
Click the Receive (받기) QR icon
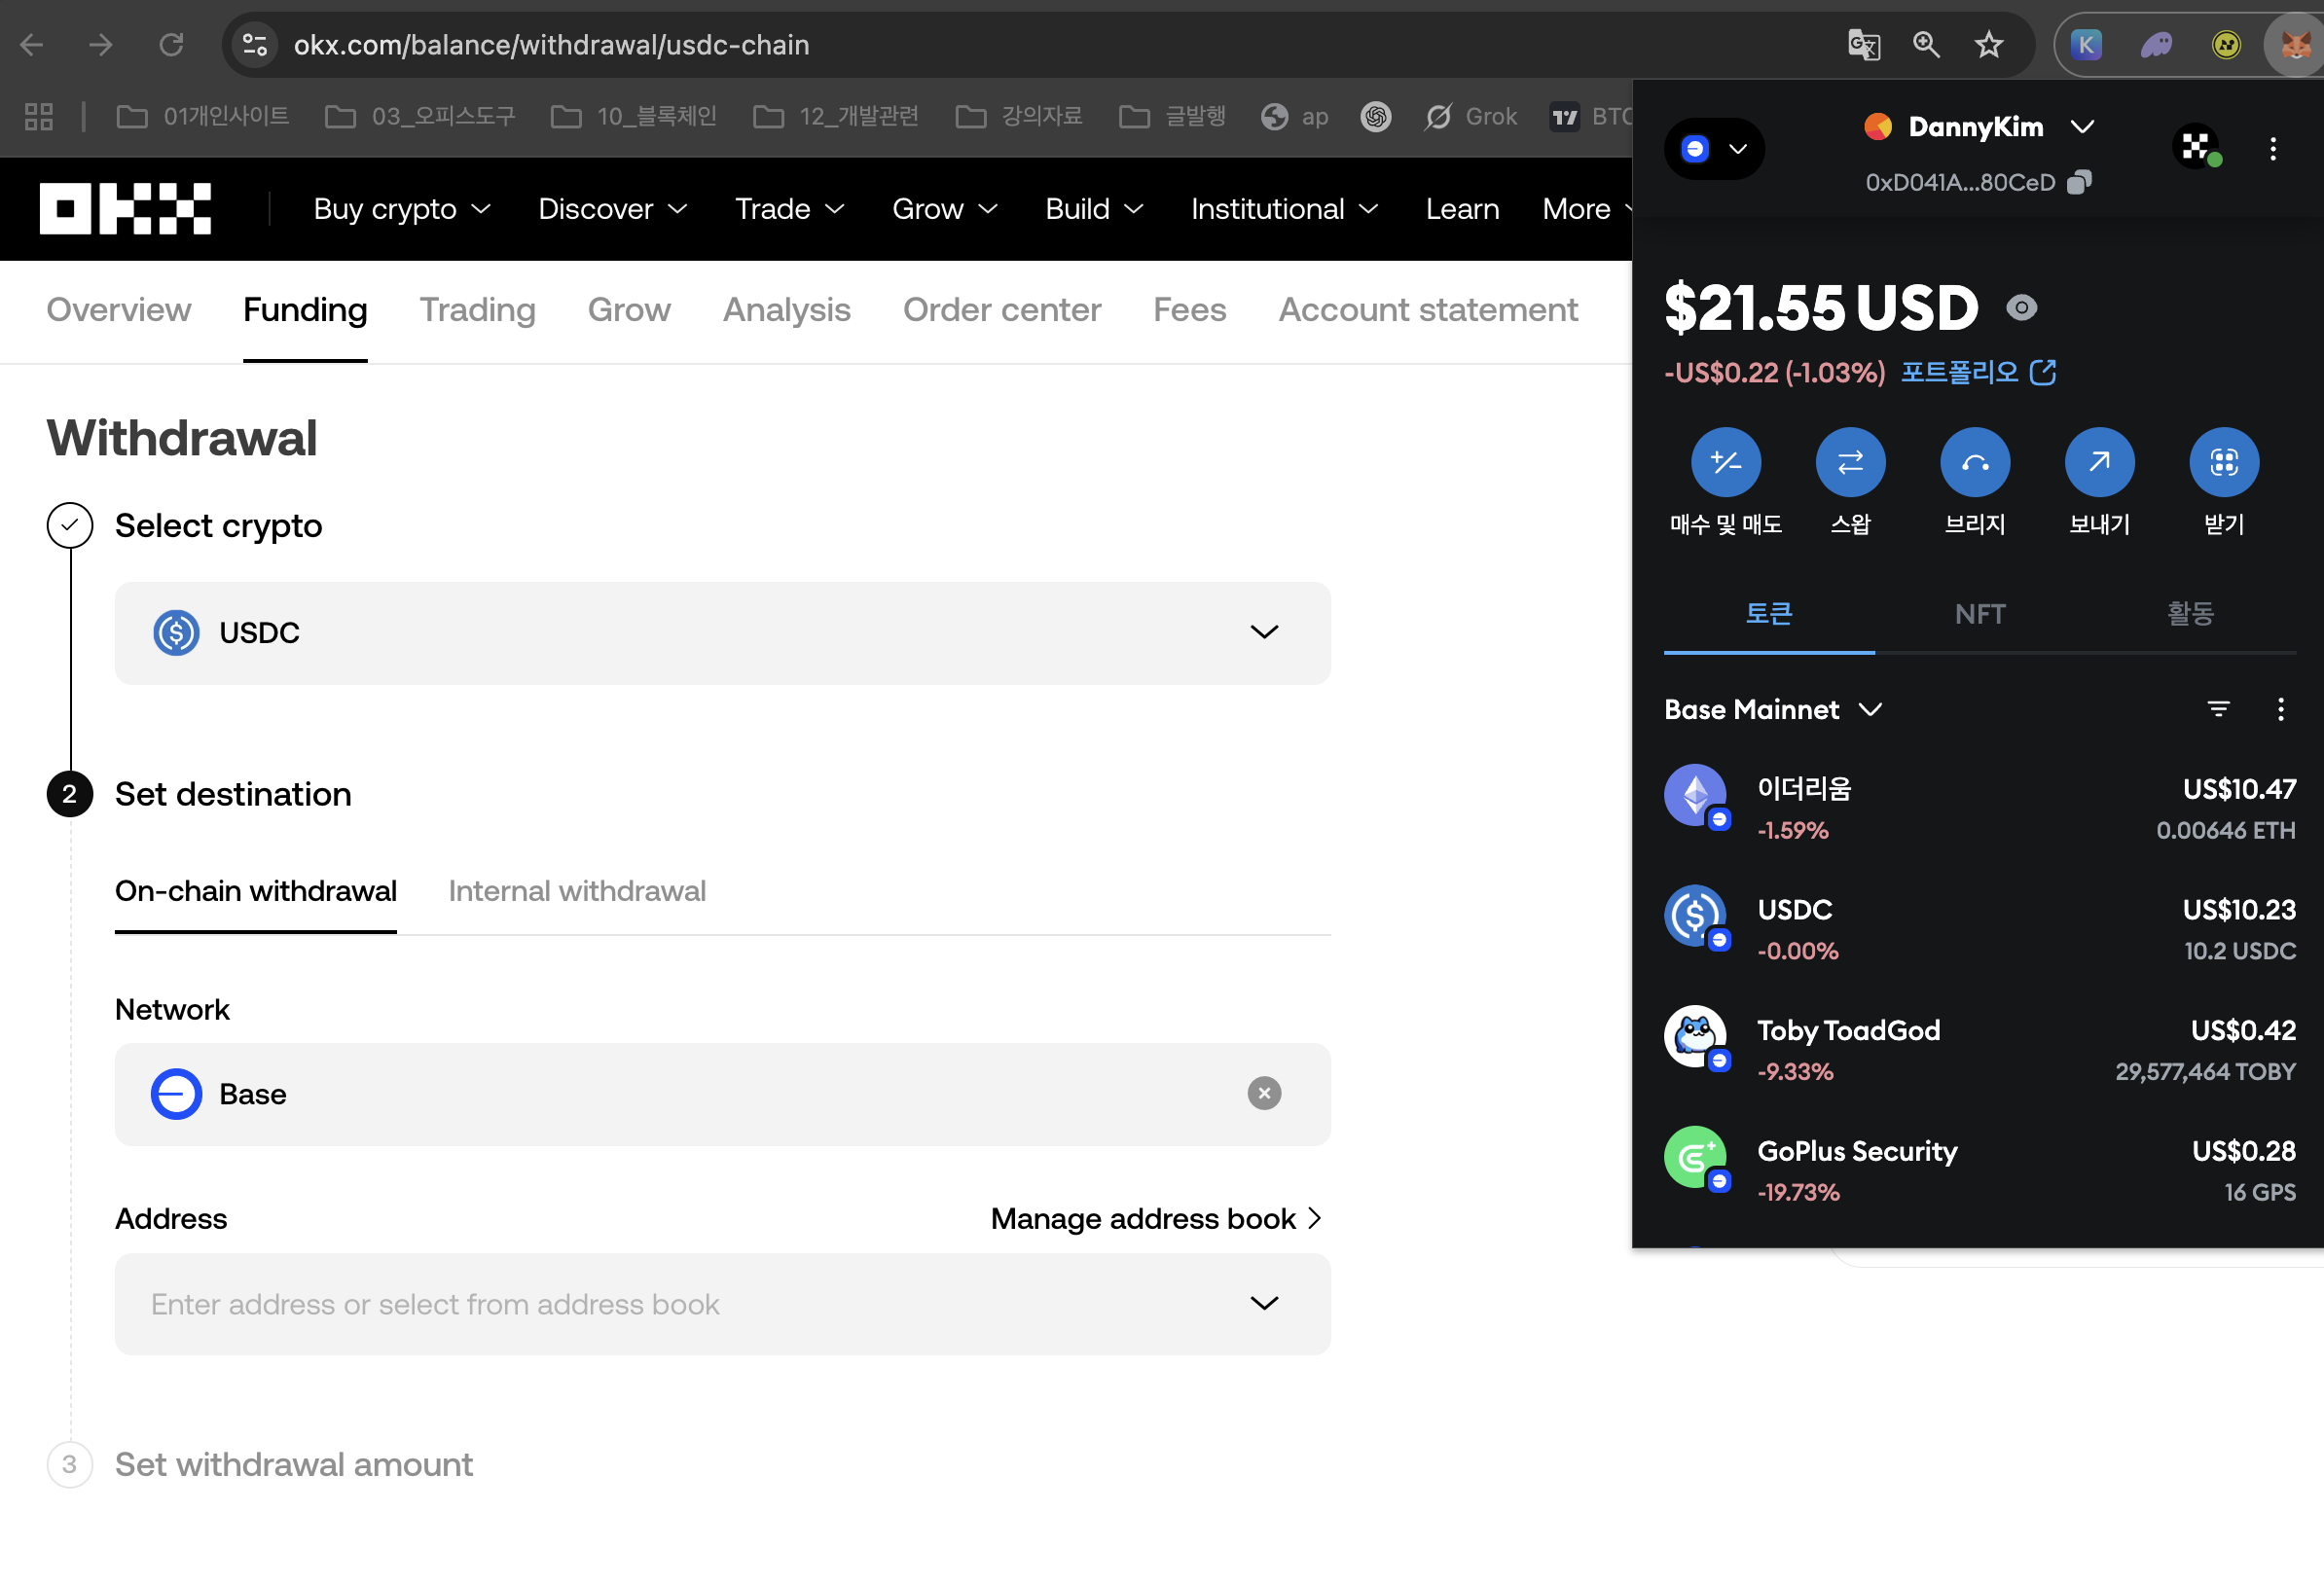tap(2223, 462)
